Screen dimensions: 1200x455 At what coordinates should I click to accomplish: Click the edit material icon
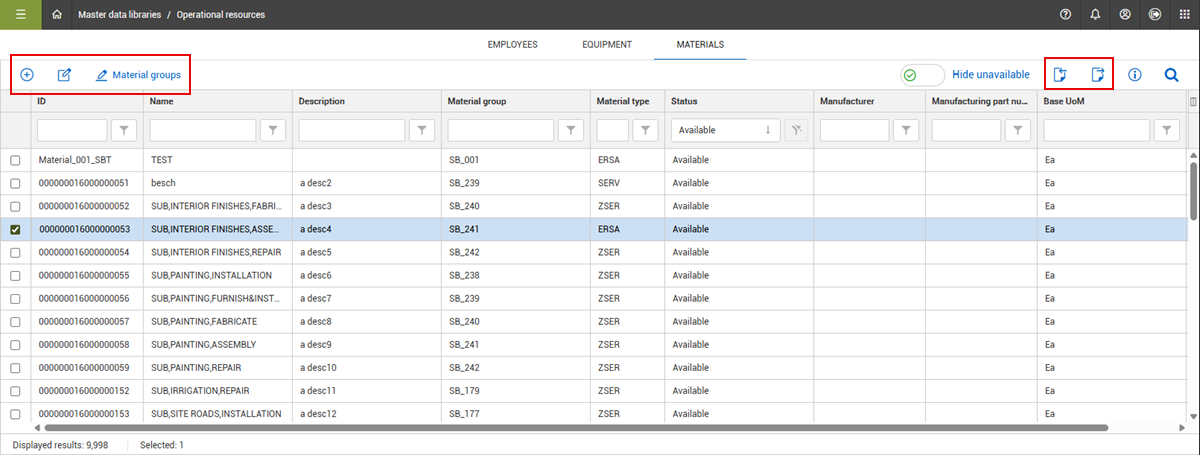coord(64,75)
